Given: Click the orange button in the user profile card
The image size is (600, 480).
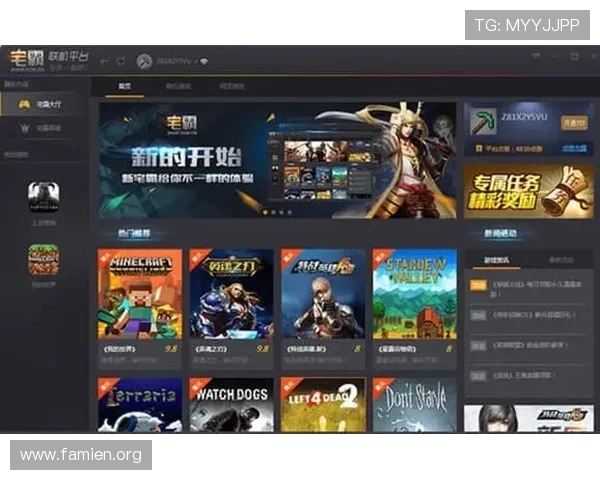Looking at the screenshot, I should [574, 122].
